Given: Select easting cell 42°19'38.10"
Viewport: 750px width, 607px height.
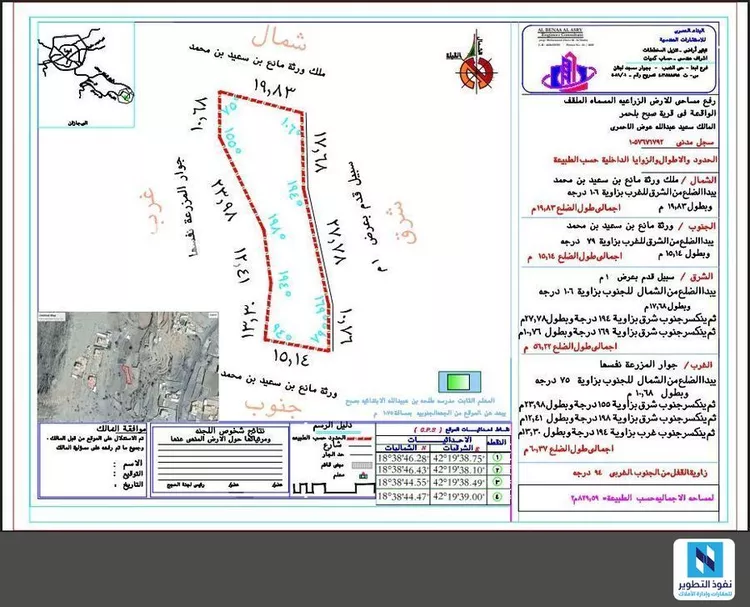Looking at the screenshot, I should (x=459, y=470).
